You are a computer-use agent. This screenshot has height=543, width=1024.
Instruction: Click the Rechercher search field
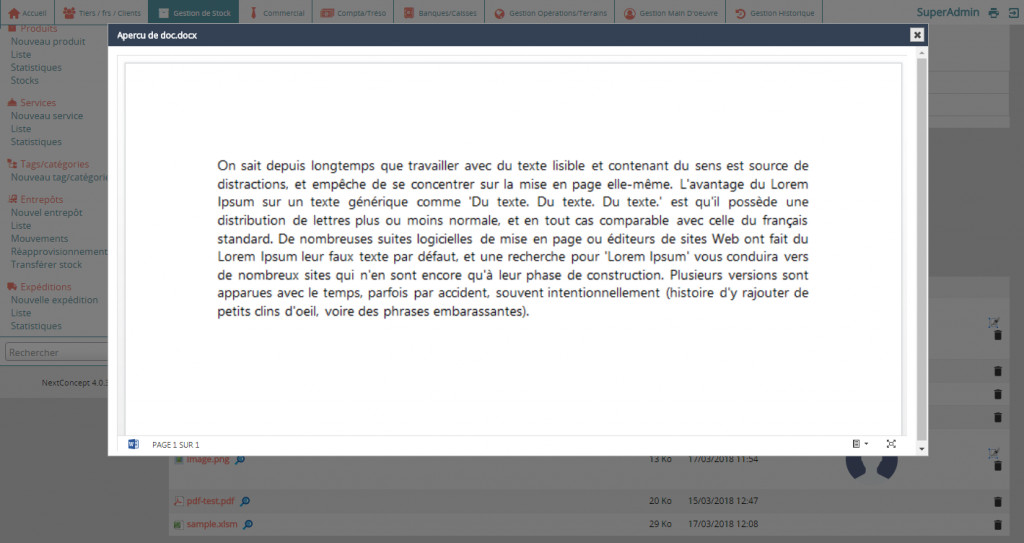[56, 352]
